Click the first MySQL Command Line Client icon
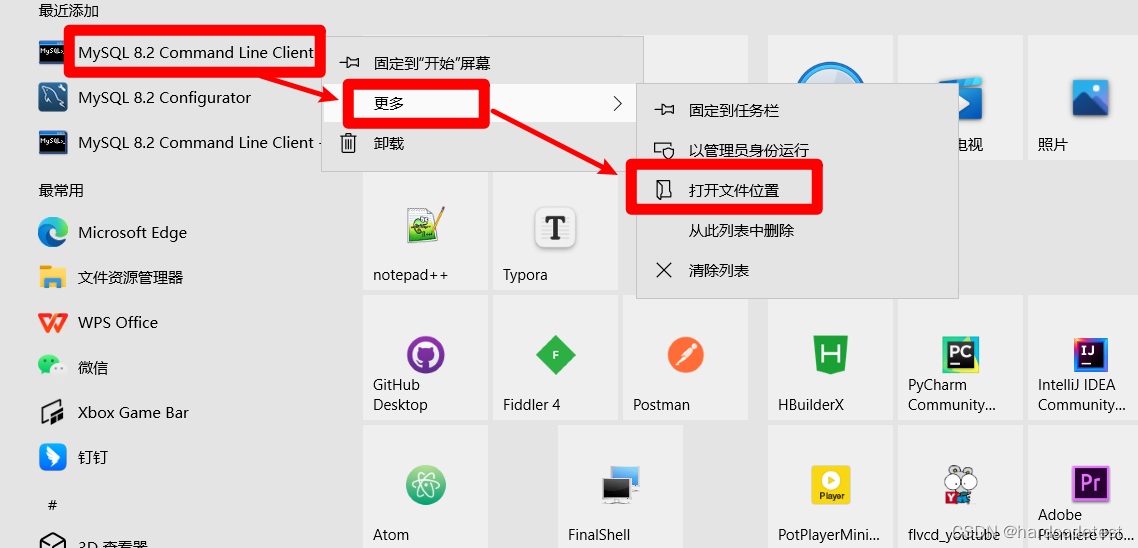This screenshot has width=1138, height=548. pyautogui.click(x=53, y=52)
